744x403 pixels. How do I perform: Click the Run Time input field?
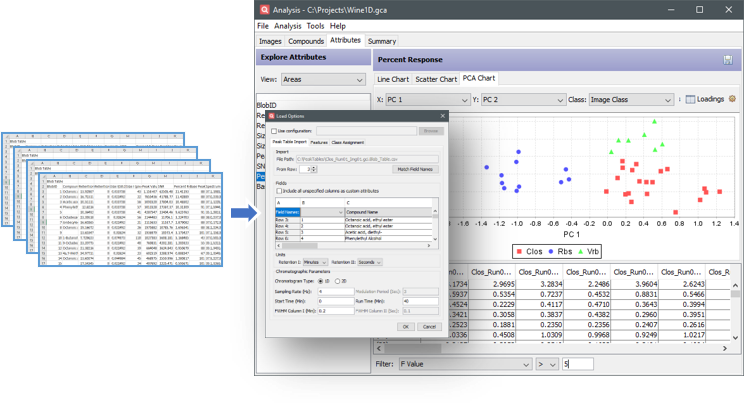420,301
